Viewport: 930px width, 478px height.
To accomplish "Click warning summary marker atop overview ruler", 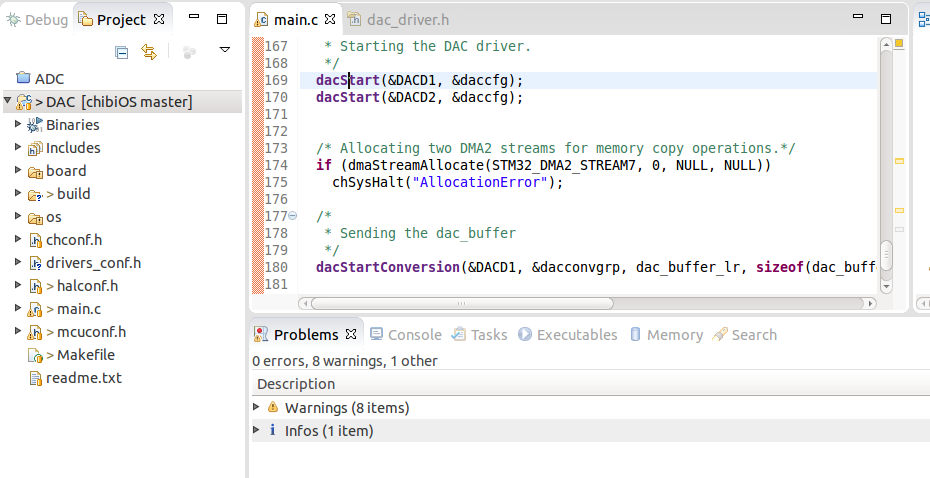I will (x=899, y=43).
